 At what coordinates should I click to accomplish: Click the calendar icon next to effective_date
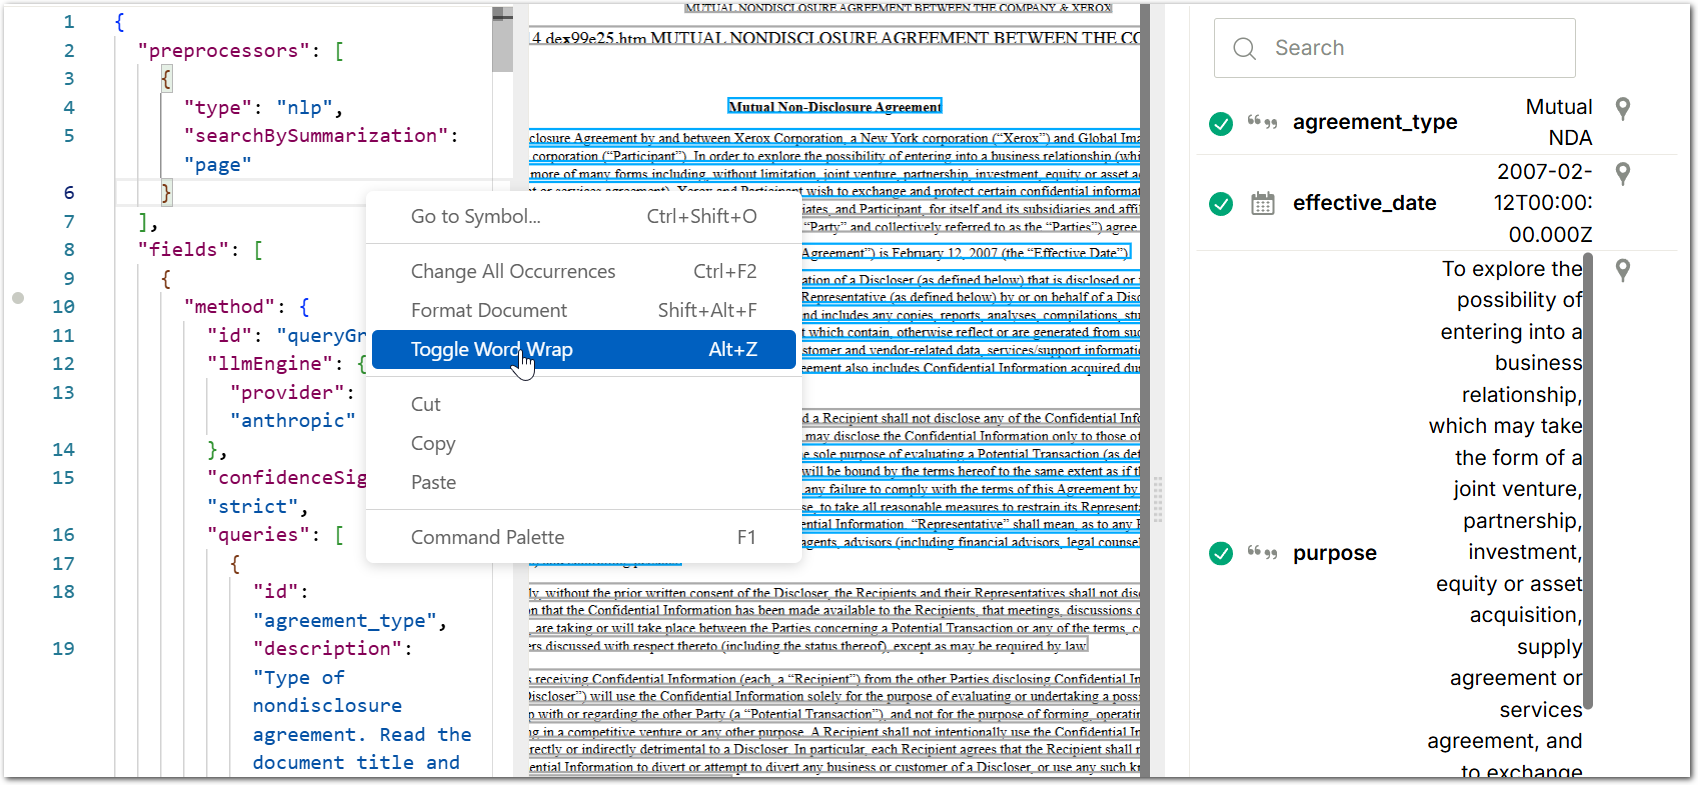click(1263, 204)
